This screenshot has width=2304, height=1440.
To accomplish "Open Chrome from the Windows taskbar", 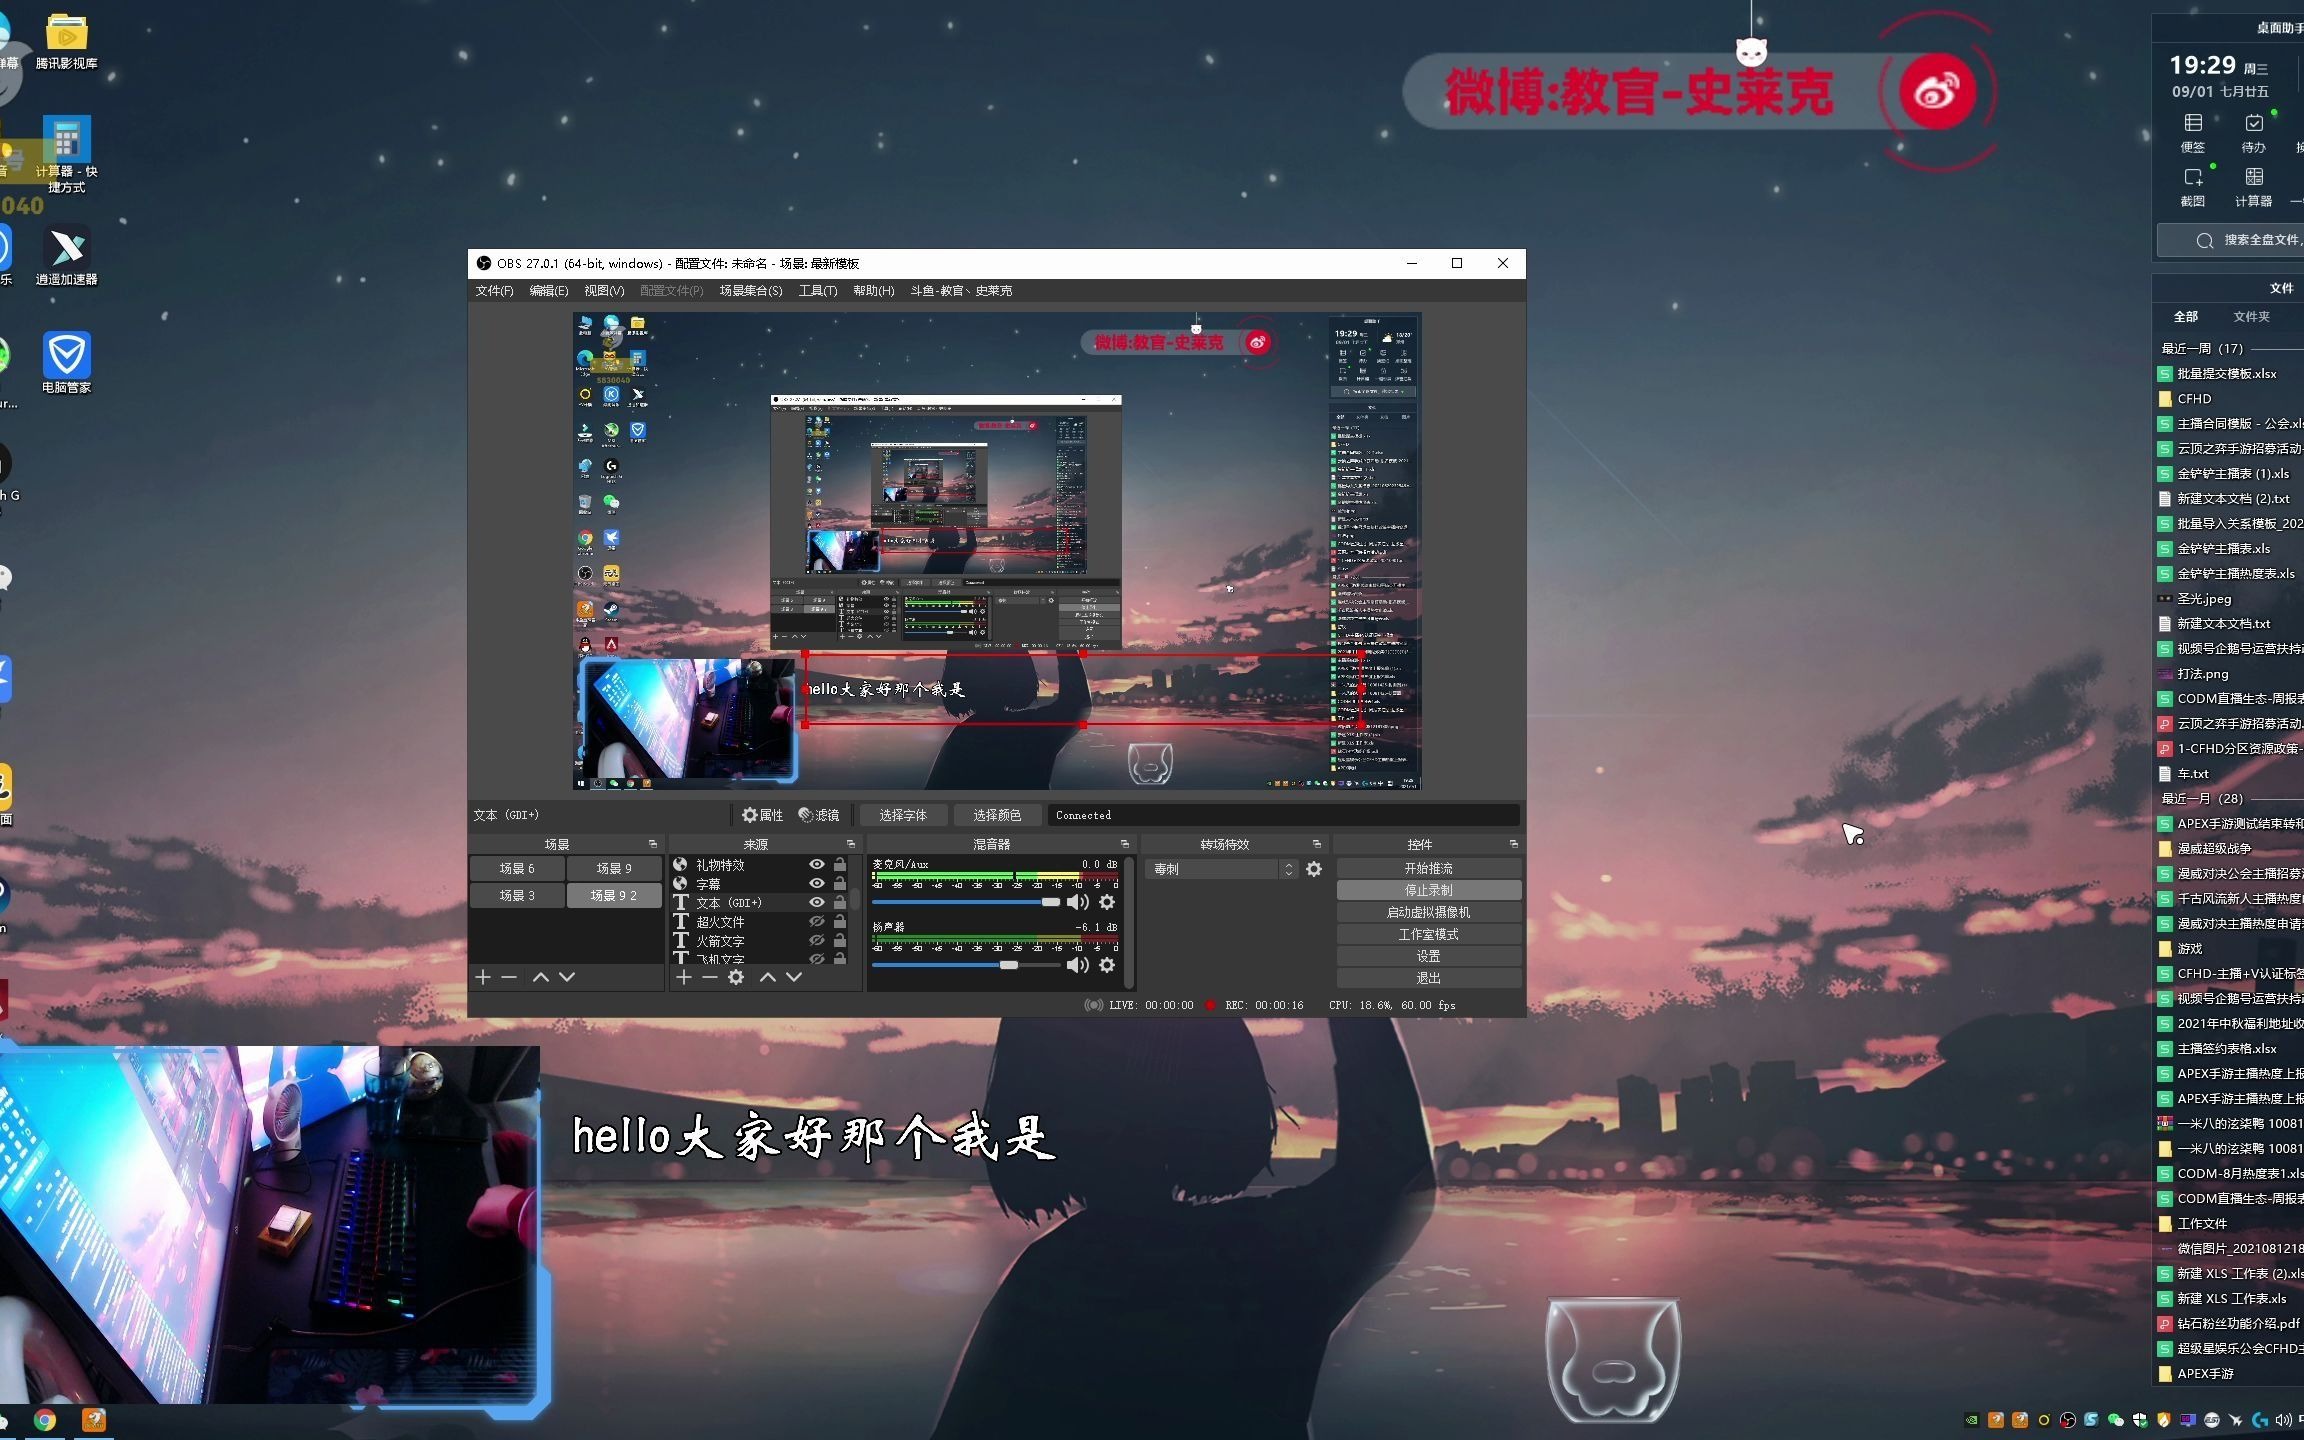I will (45, 1420).
